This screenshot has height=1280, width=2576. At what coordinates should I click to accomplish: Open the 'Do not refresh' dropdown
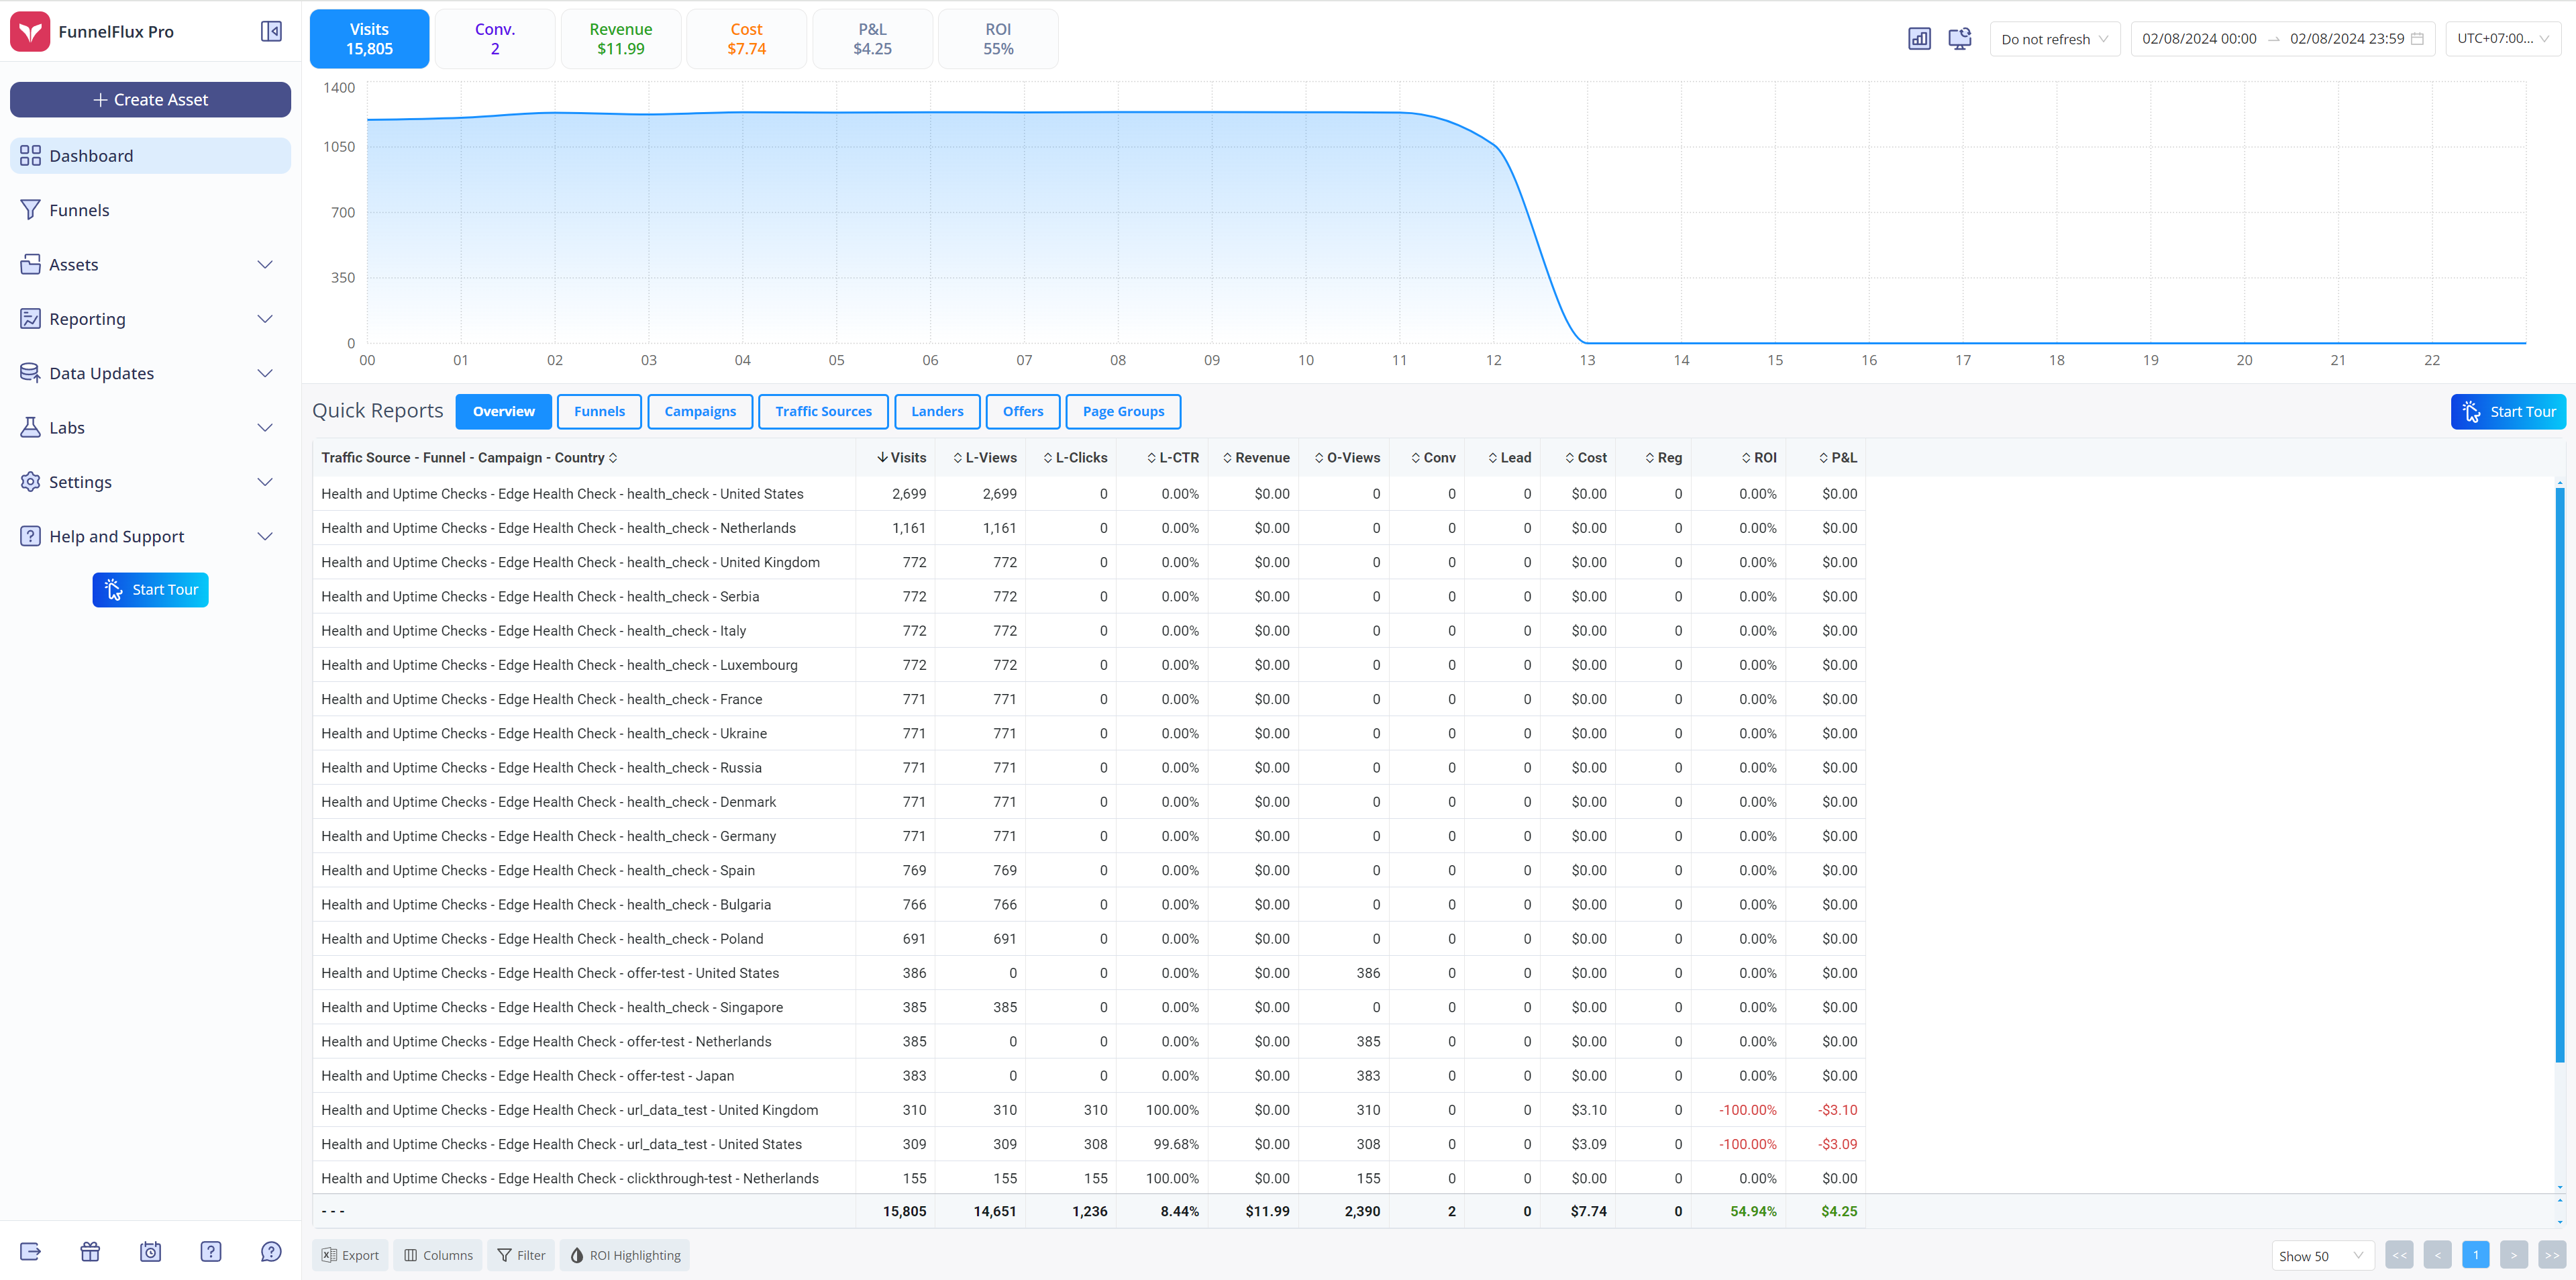[2054, 38]
